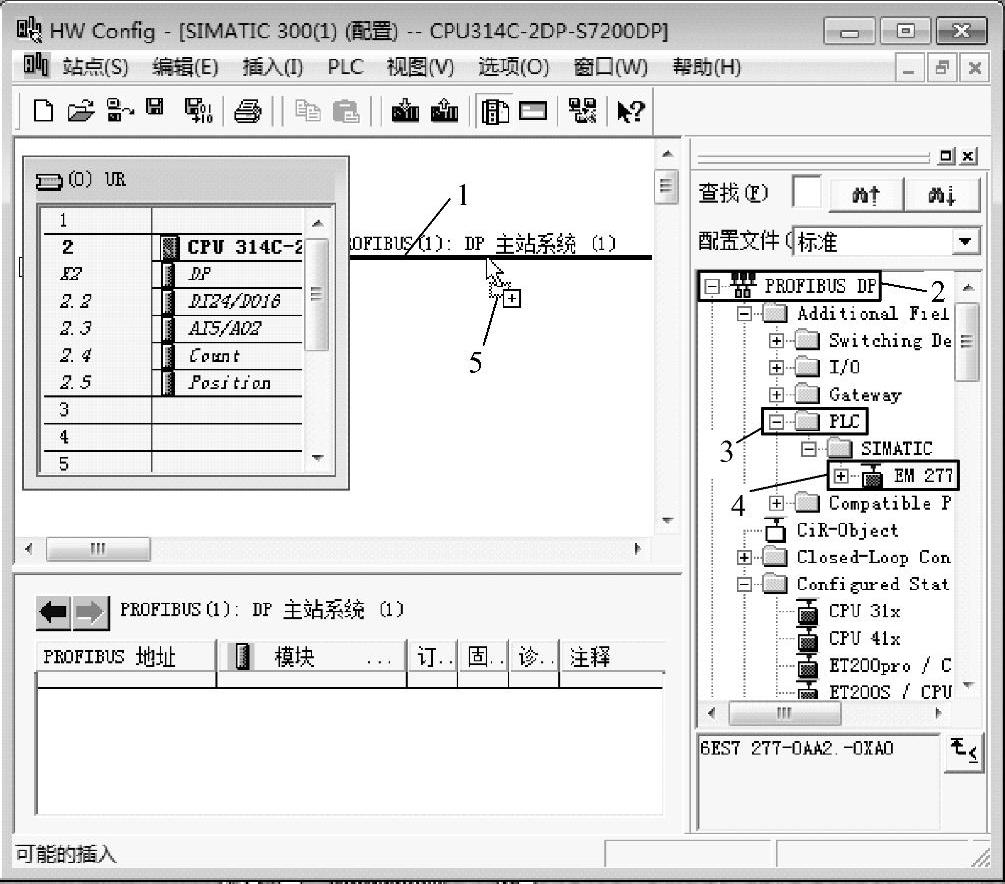
Task: Expand the I/O folder
Action: [776, 367]
